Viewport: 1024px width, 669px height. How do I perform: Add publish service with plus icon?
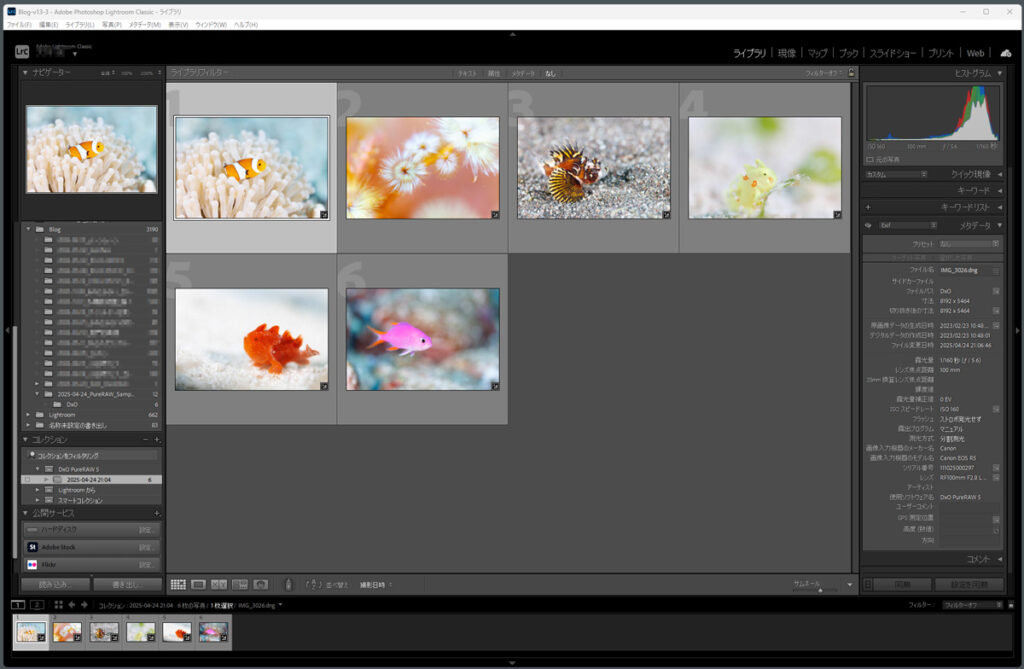point(157,514)
